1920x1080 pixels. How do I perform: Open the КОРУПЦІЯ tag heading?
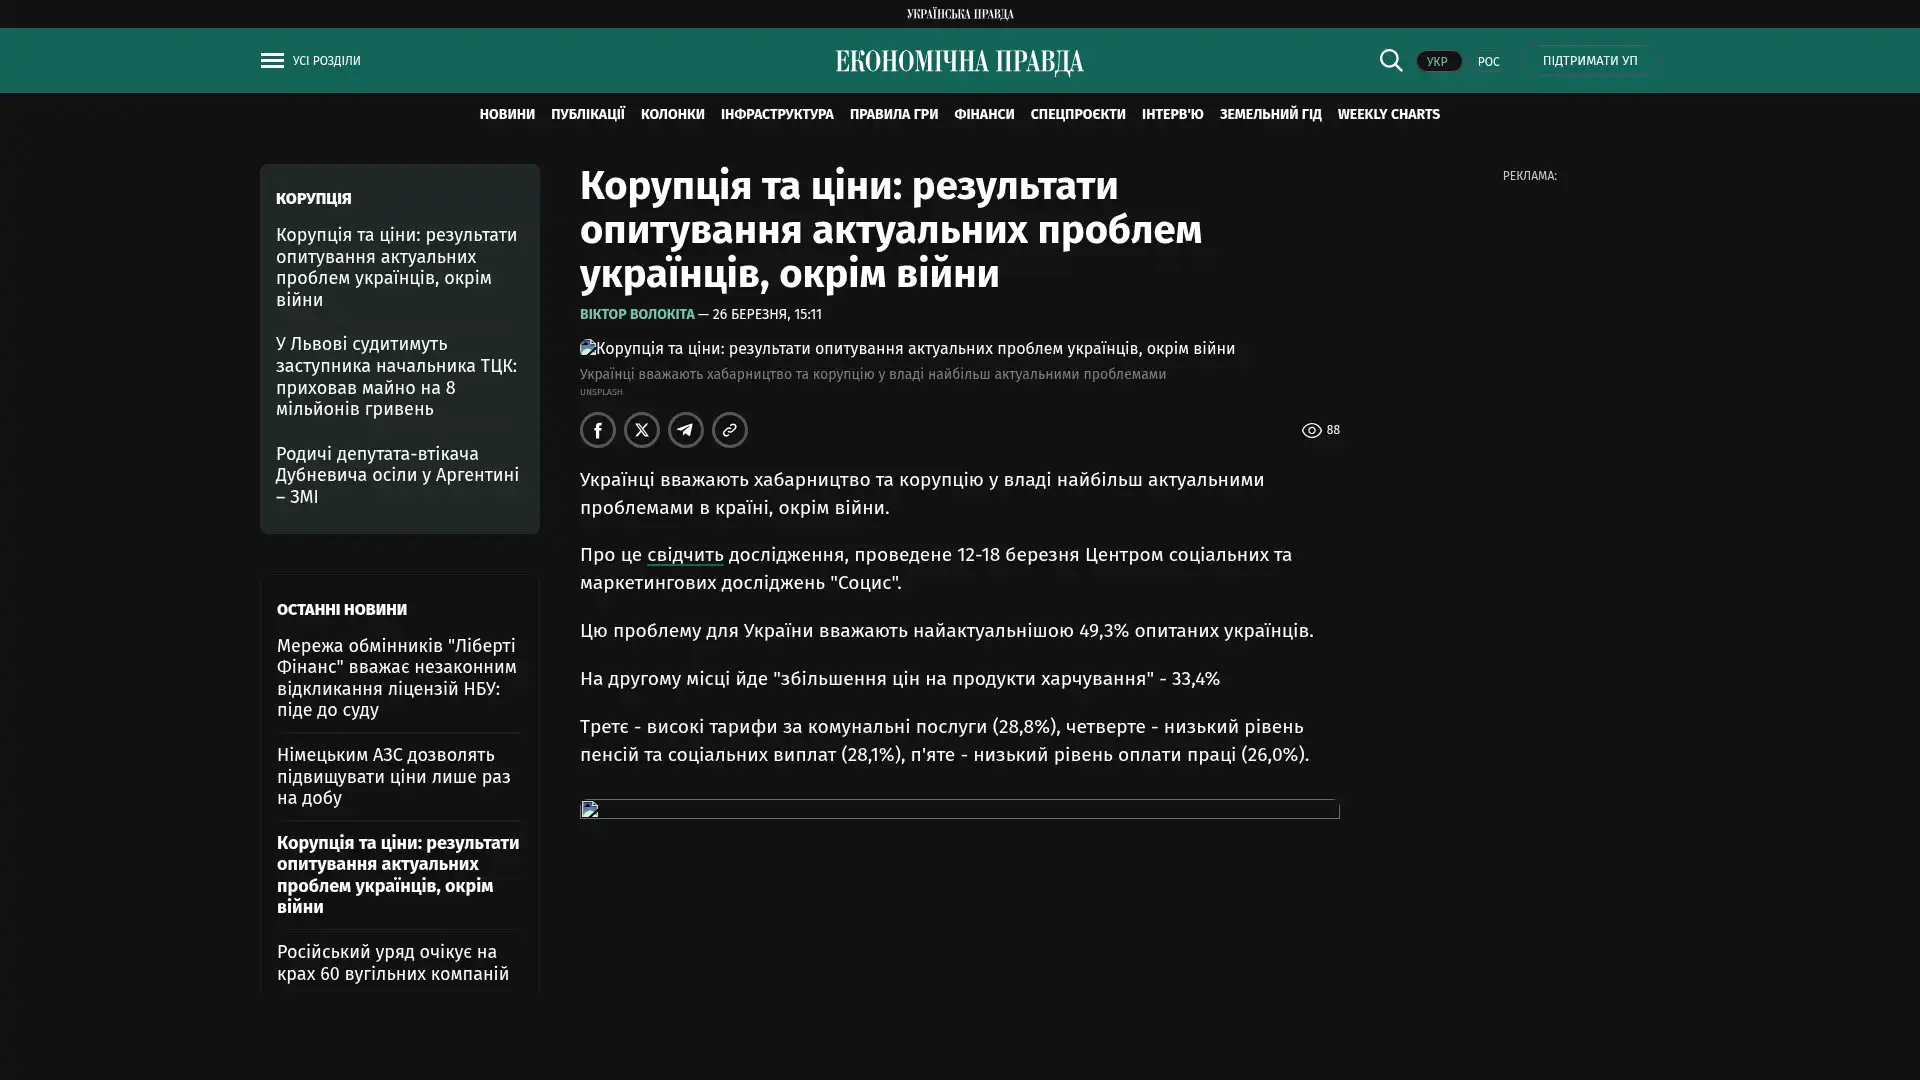(313, 199)
